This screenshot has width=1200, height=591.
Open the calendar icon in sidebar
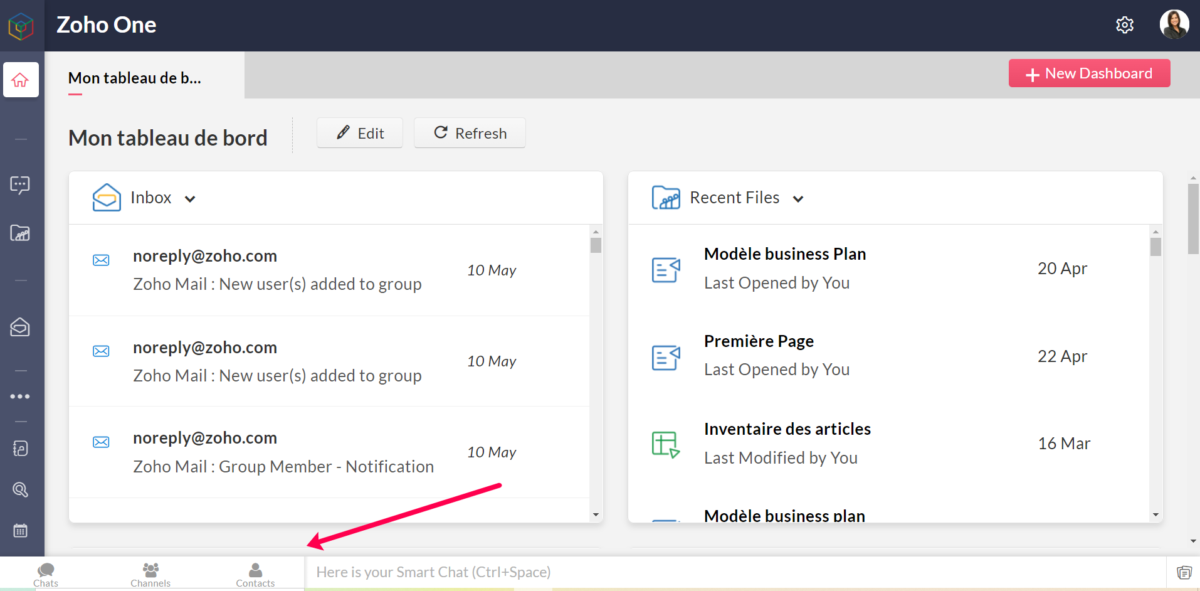click(x=20, y=531)
